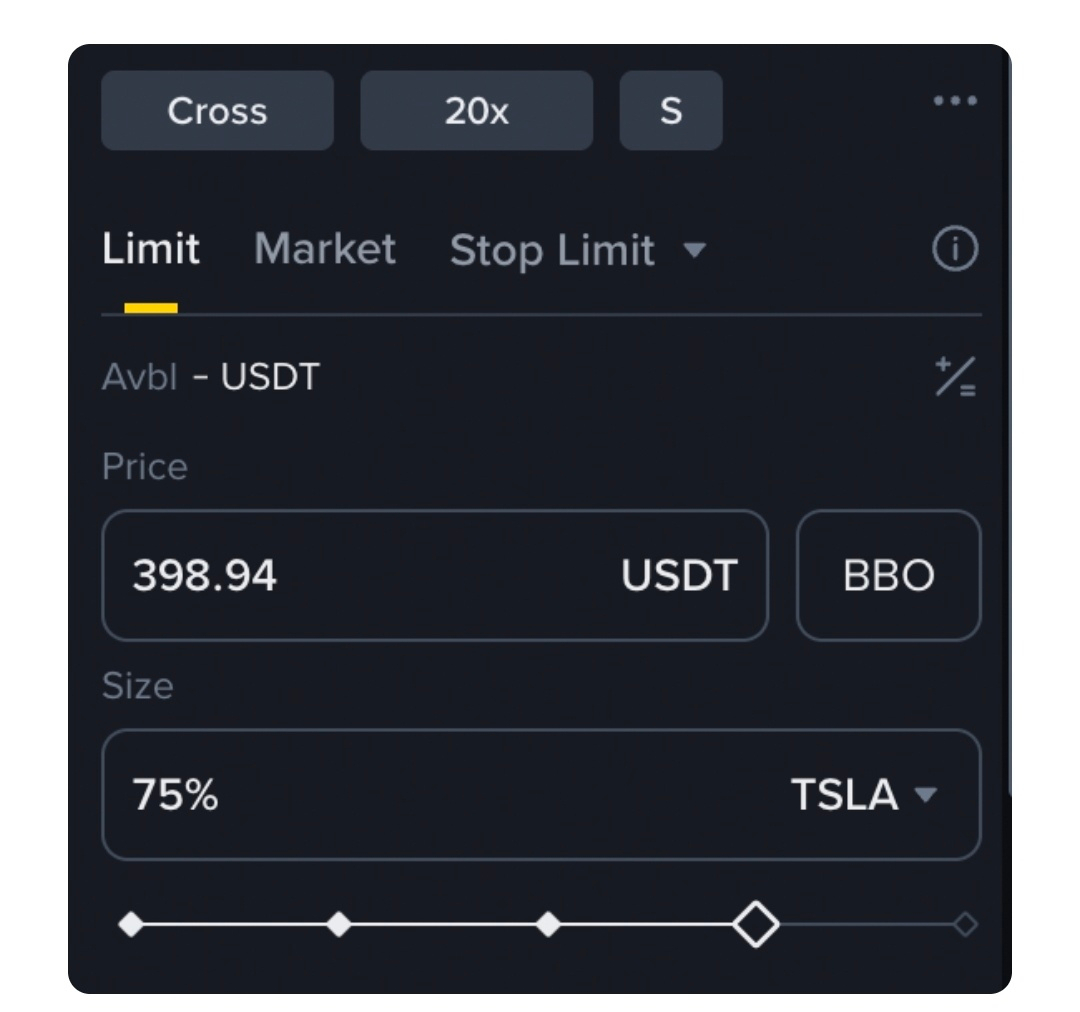Click the S position mode button
The height and width of the screenshot is (1012, 1080).
coord(671,111)
